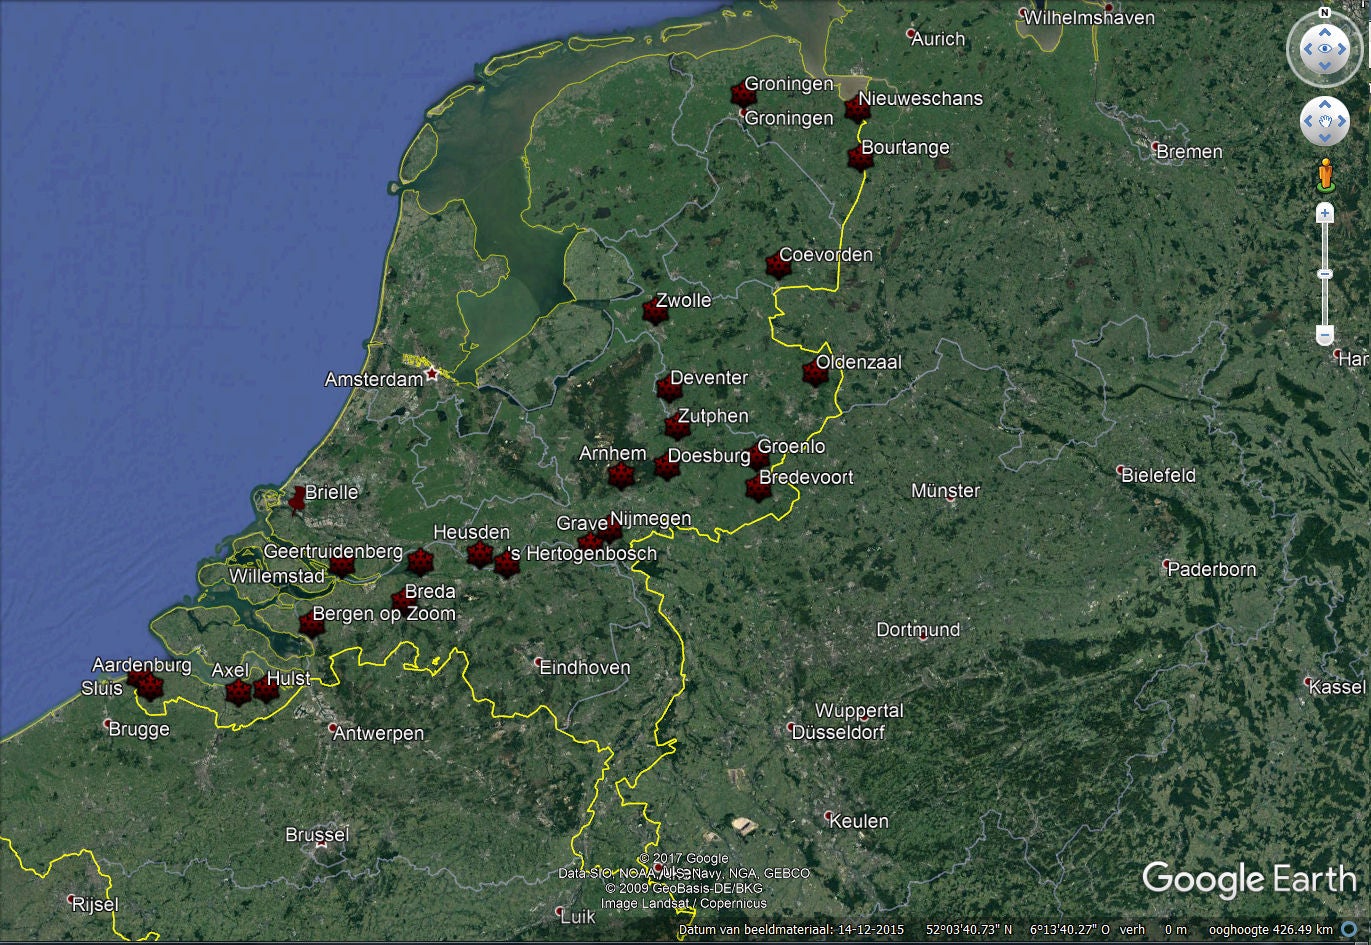
Task: Click the 'Wilhelmshaven' city label
Action: tap(1089, 18)
